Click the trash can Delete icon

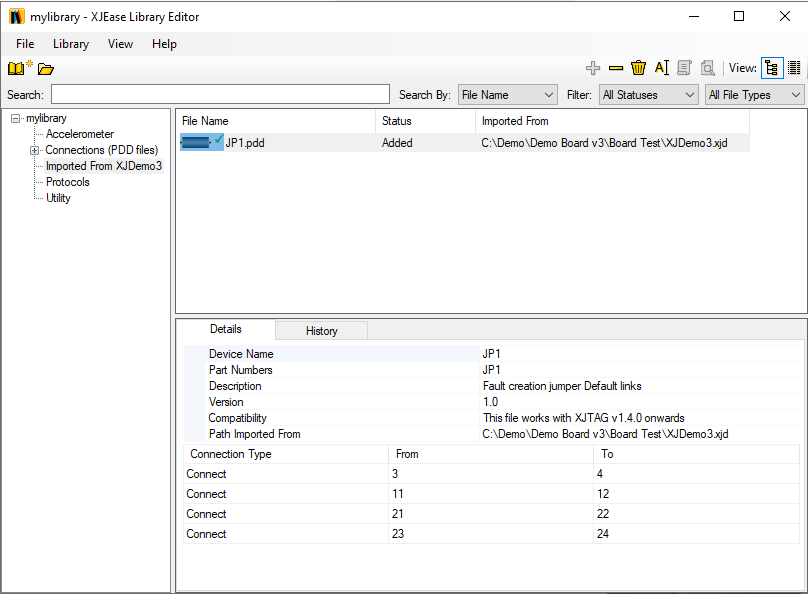coord(638,68)
